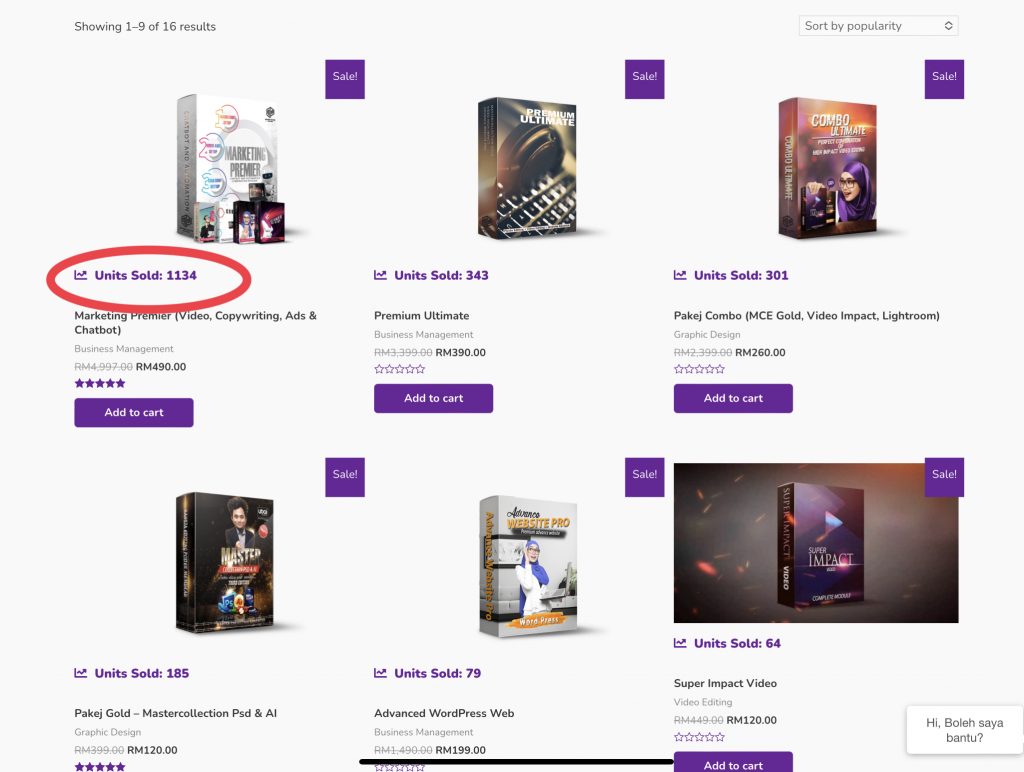Add Pakej Combo to cart

click(733, 398)
